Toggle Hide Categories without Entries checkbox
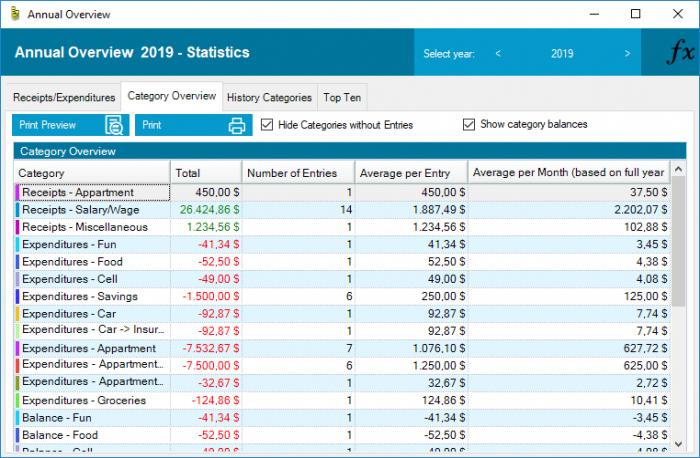The image size is (700, 458). [267, 125]
